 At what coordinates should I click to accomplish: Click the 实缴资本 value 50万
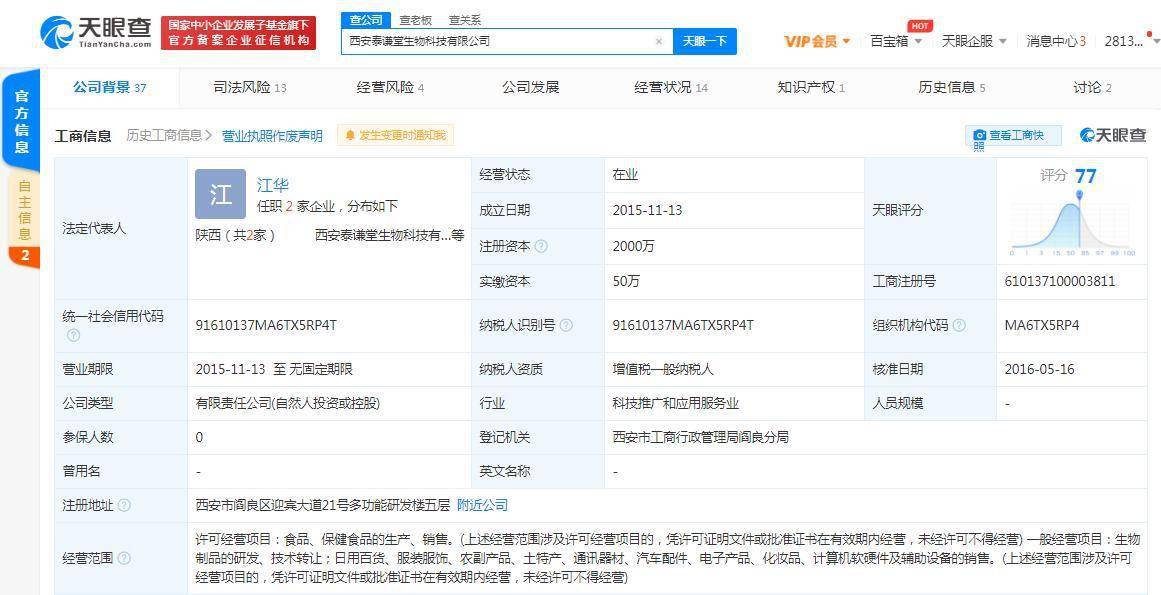[626, 282]
